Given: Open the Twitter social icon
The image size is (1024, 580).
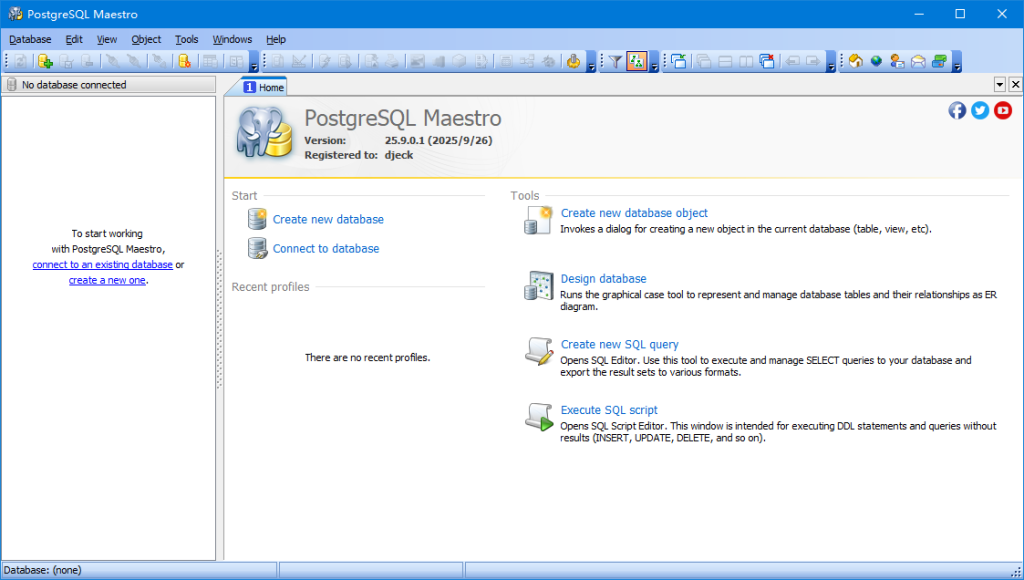Looking at the screenshot, I should click(x=980, y=110).
